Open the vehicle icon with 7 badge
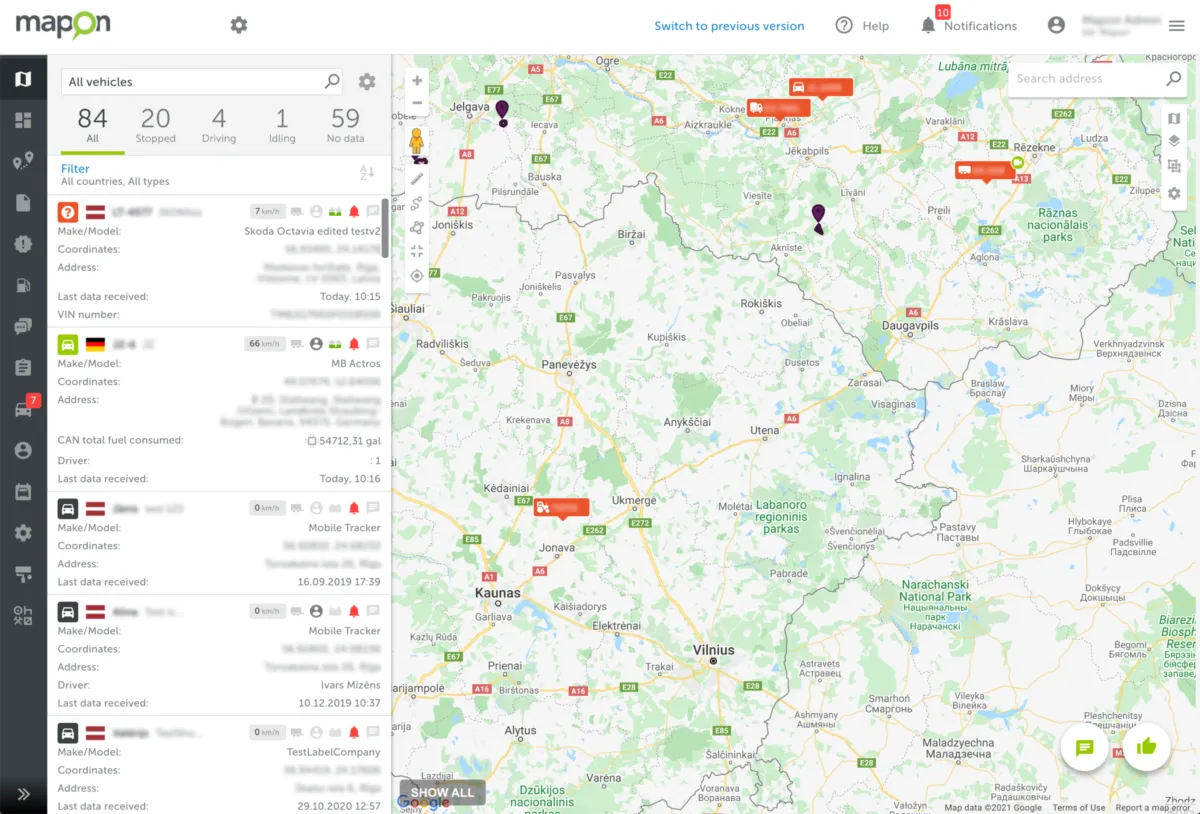1200x814 pixels. (x=23, y=409)
